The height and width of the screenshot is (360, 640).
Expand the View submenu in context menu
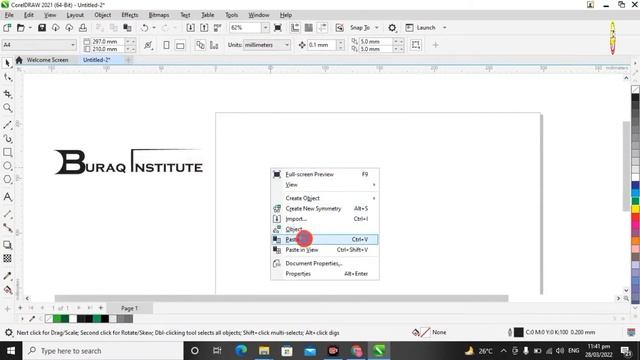[324, 185]
